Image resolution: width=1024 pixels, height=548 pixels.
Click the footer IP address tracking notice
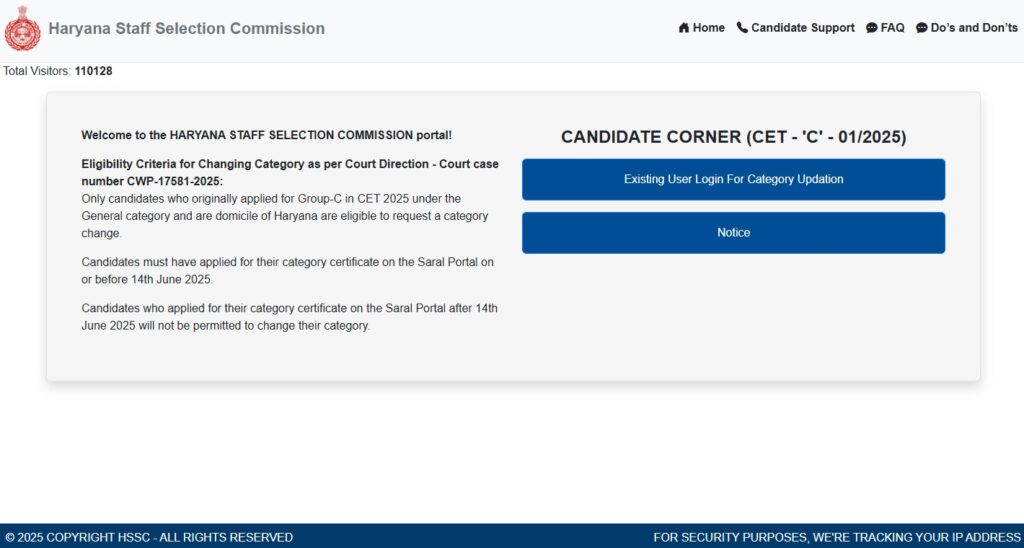click(836, 537)
